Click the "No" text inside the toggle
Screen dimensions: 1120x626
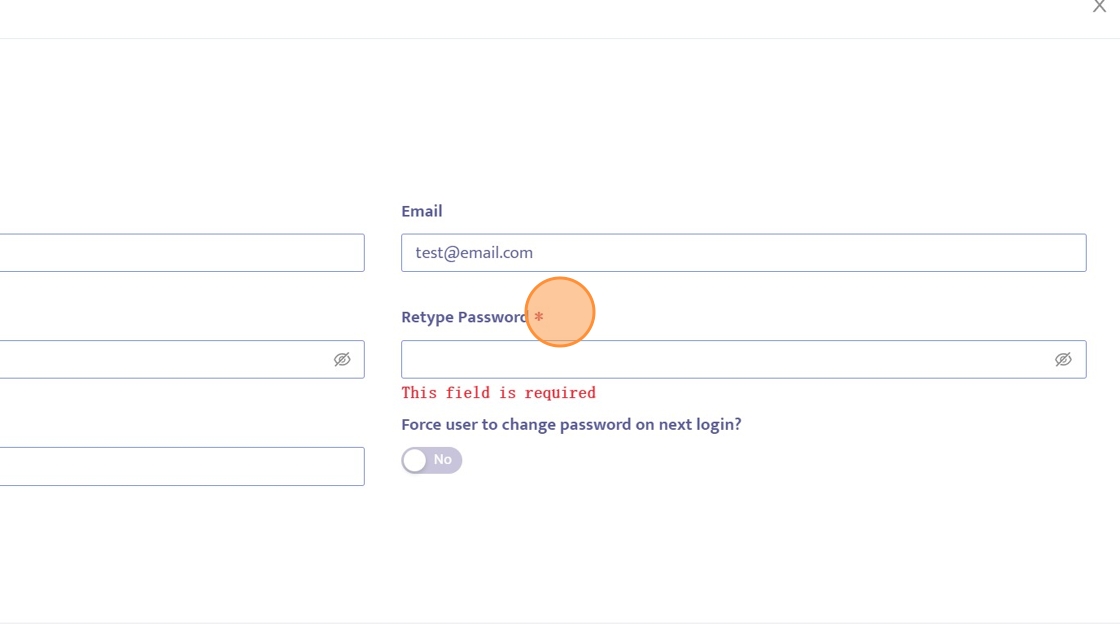(x=443, y=460)
